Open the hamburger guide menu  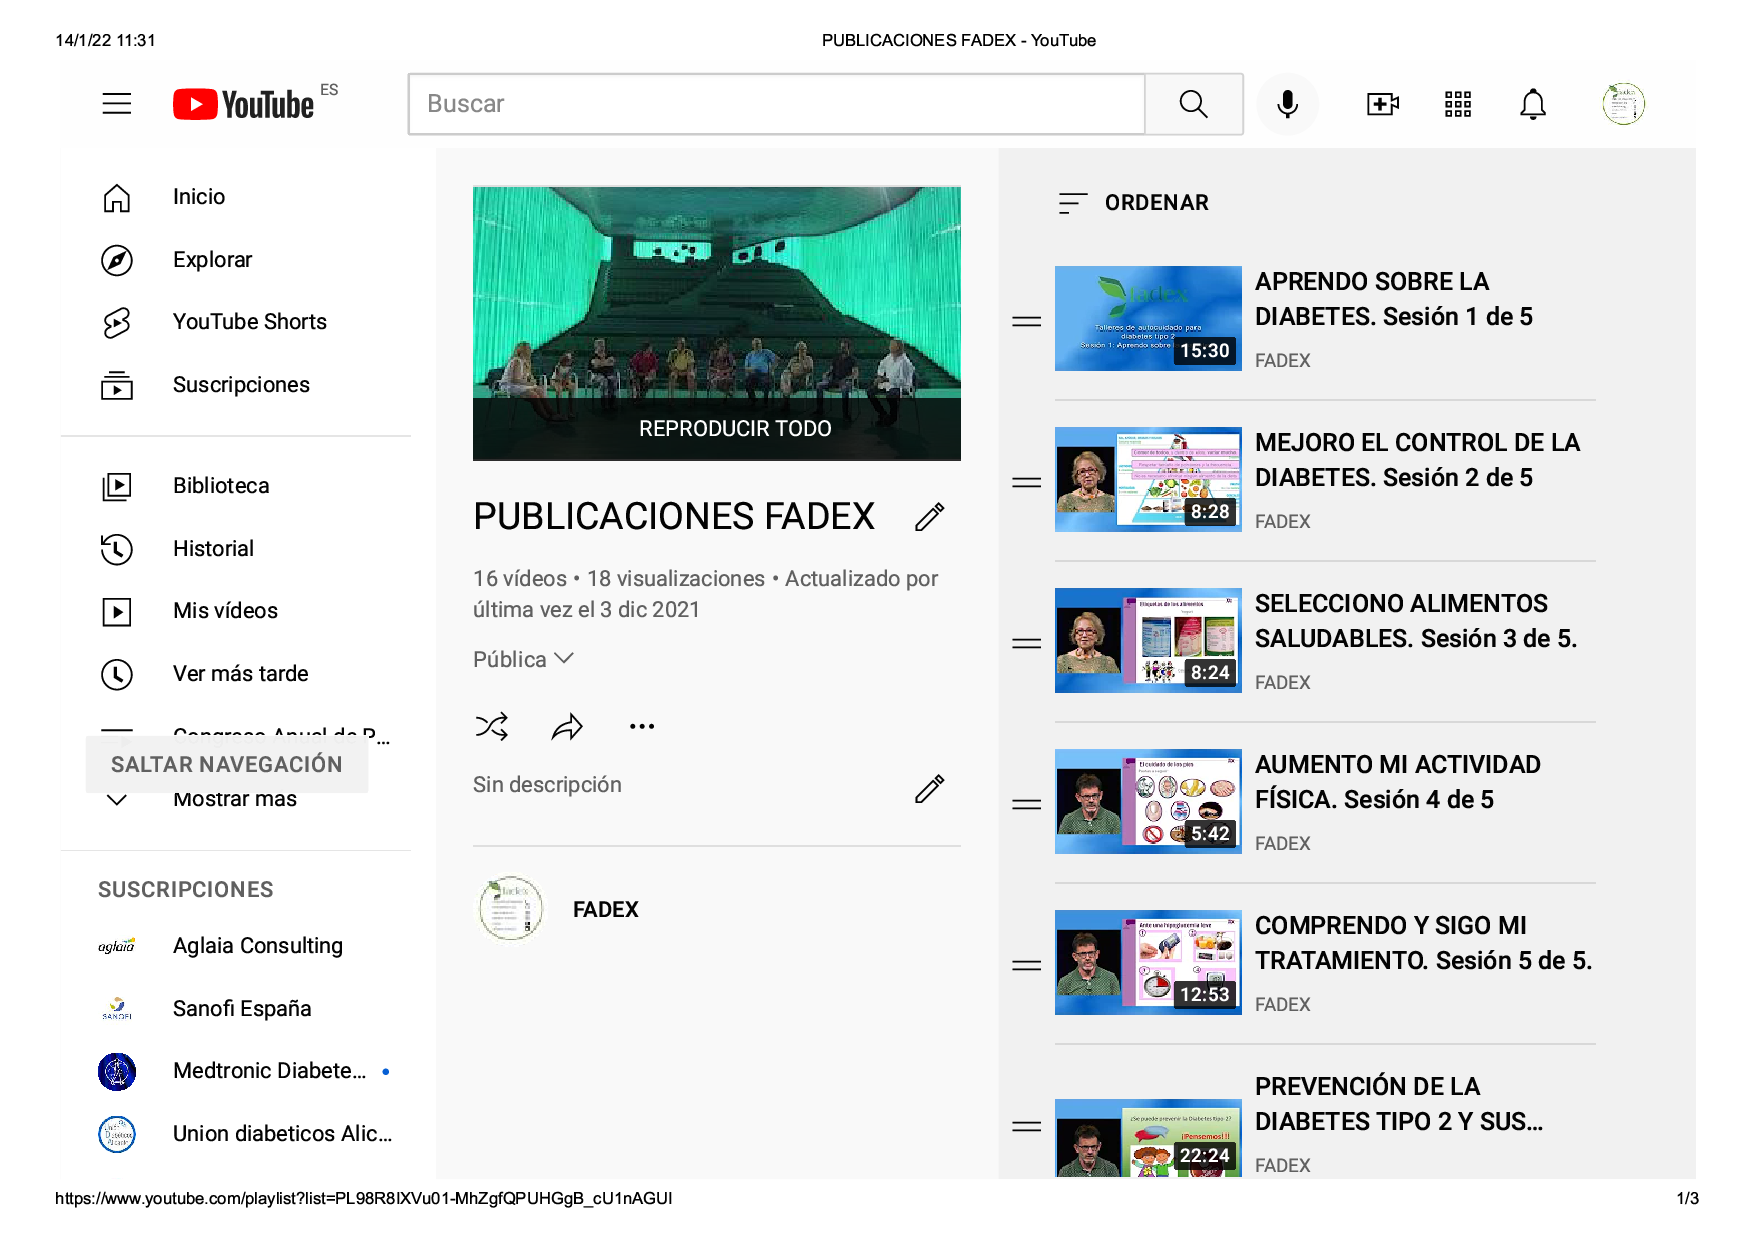coord(117,104)
